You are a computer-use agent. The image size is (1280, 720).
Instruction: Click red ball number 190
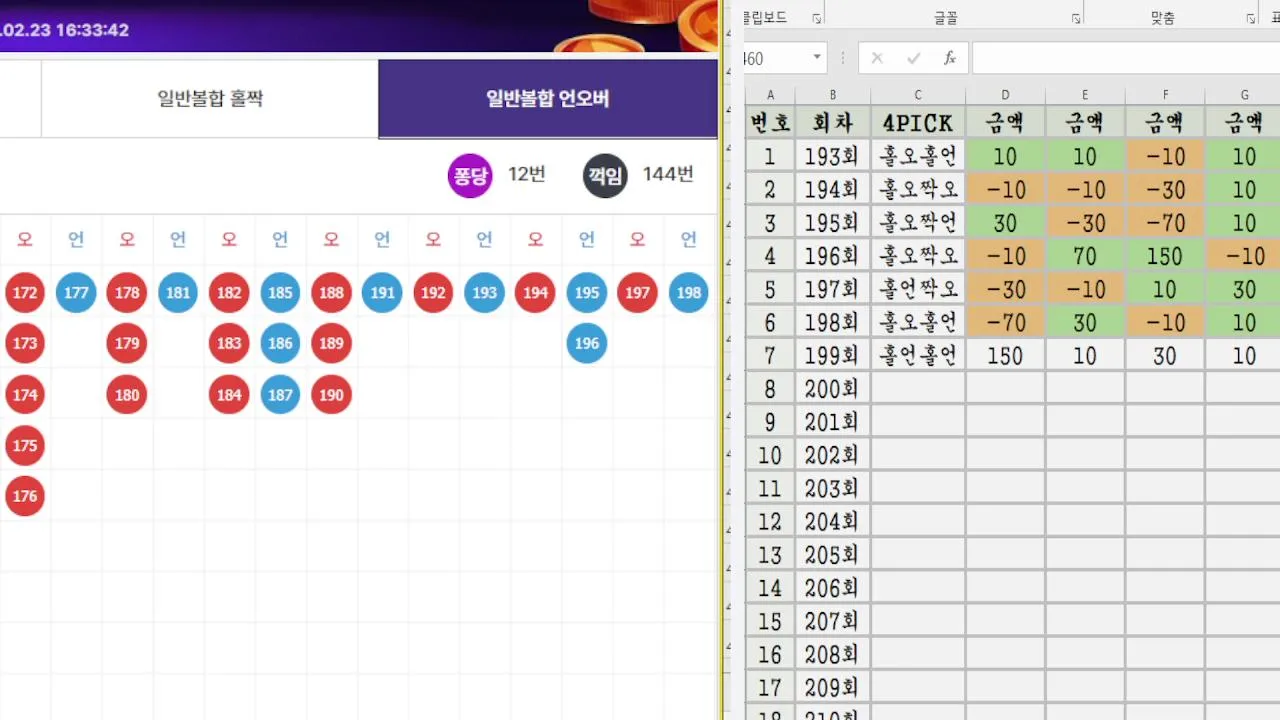[x=331, y=395]
